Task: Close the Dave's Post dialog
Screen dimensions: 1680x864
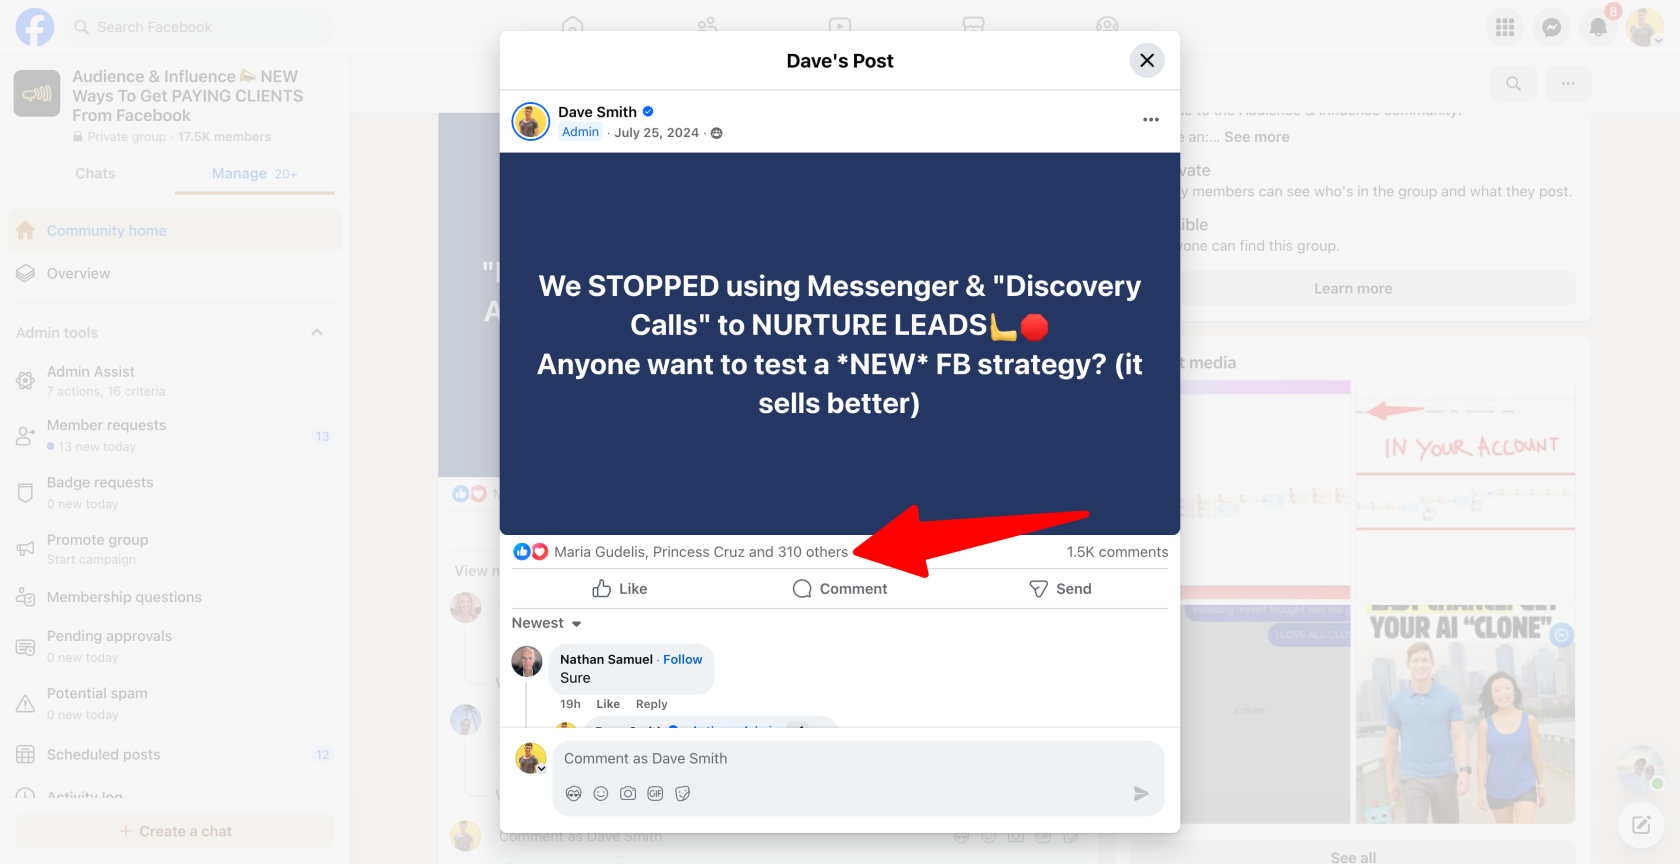Action: tap(1147, 61)
